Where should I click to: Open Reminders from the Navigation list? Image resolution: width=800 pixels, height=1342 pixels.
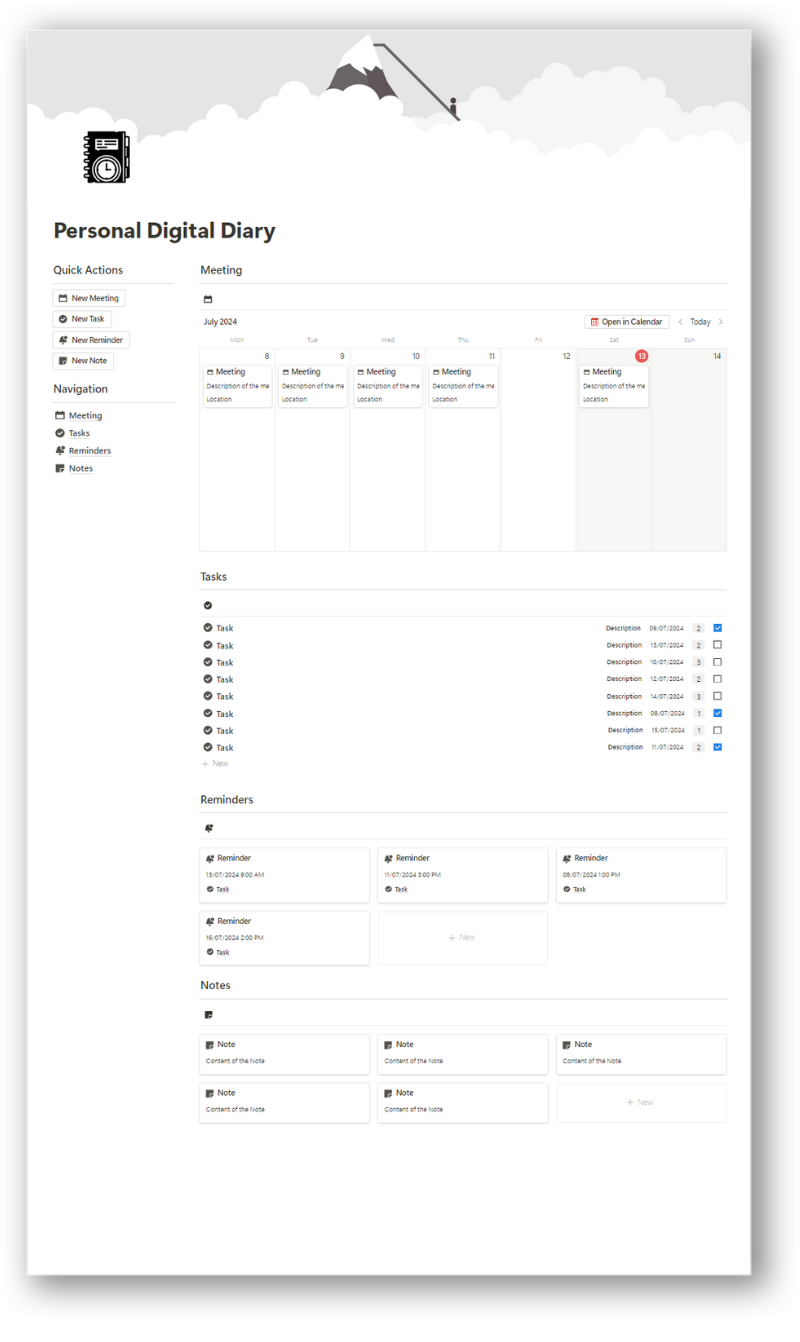[x=83, y=451]
